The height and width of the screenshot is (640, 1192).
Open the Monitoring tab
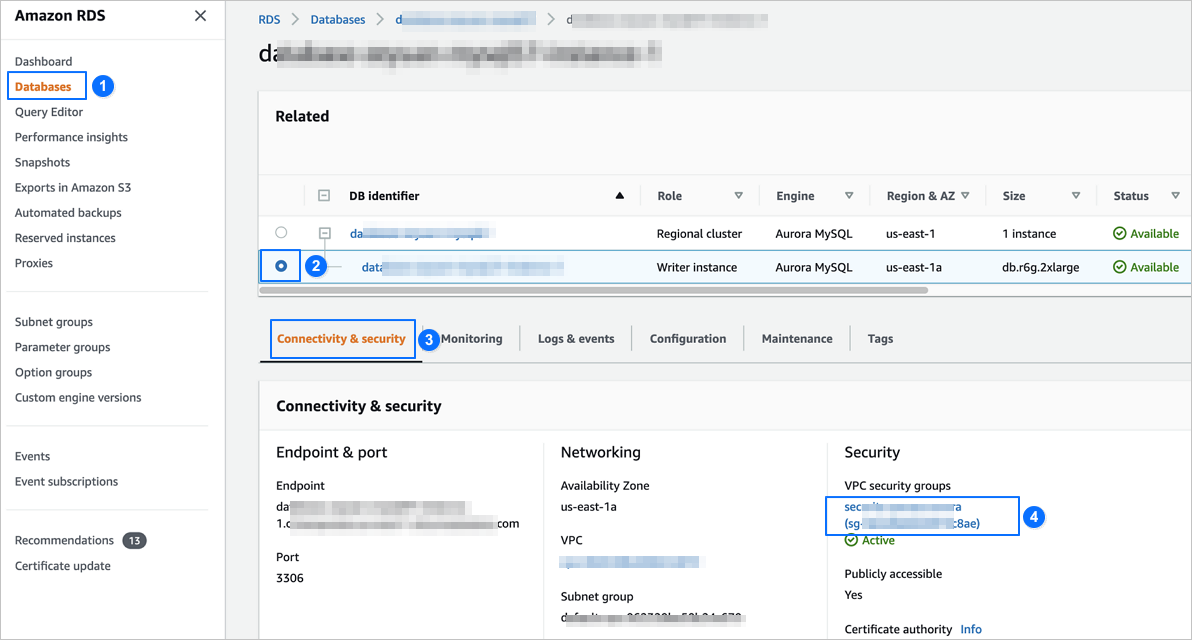(x=471, y=339)
